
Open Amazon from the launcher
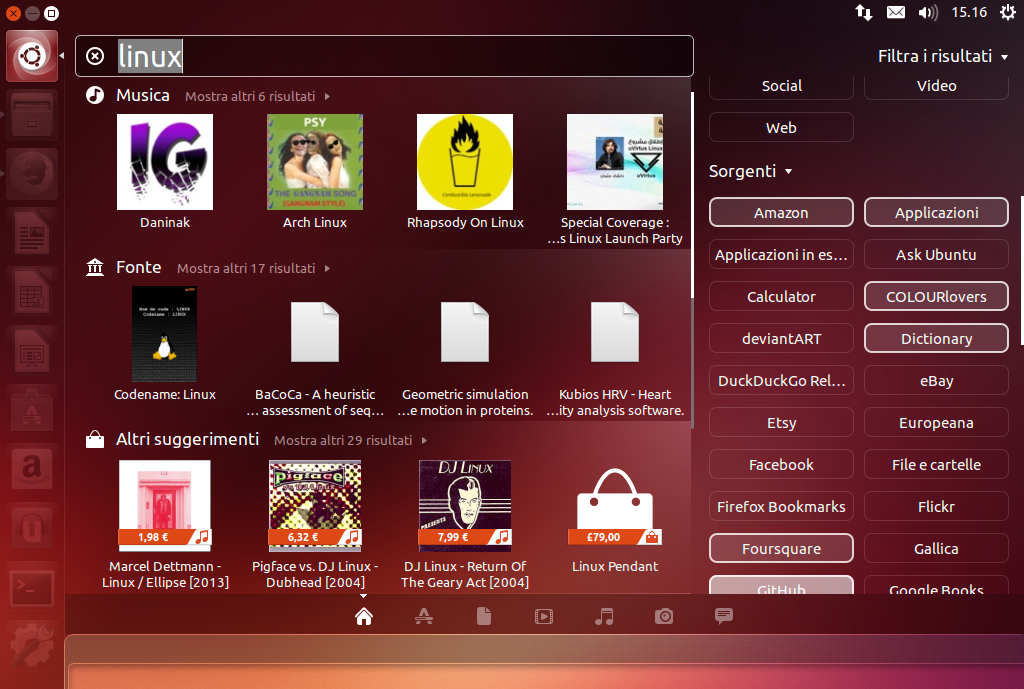pyautogui.click(x=32, y=468)
